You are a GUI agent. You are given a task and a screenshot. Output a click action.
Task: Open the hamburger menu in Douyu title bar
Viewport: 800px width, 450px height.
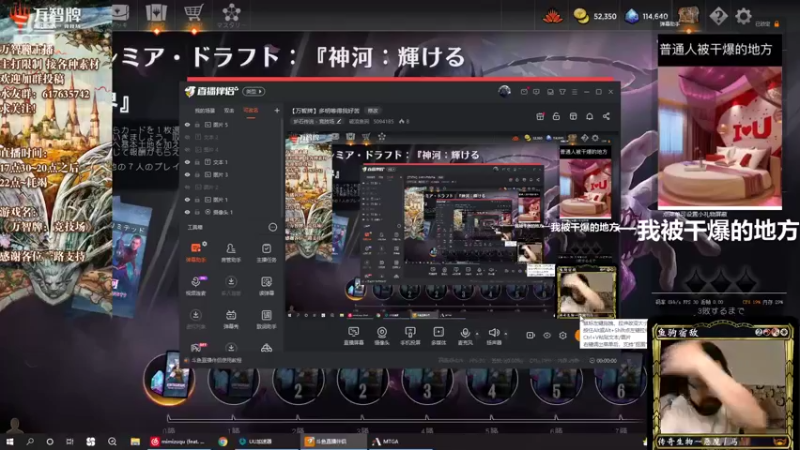click(574, 92)
